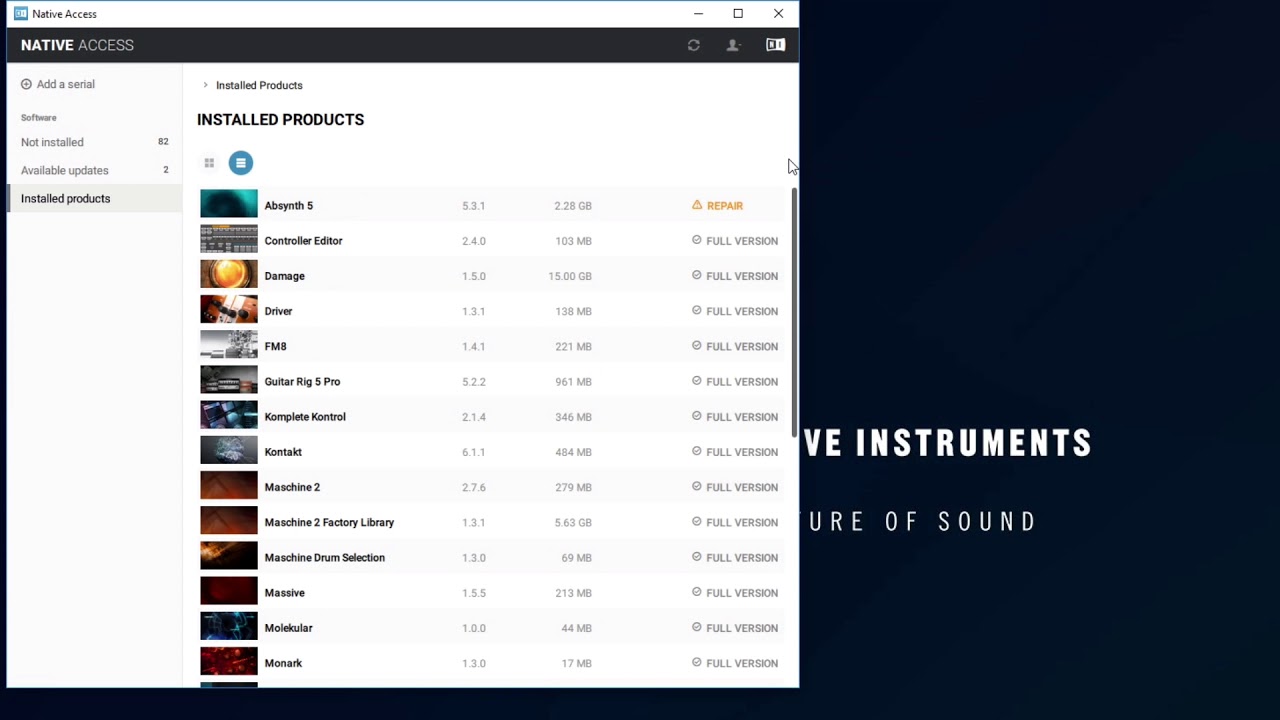Click Komplete Kontrol checkmark icon
Image resolution: width=1280 pixels, height=720 pixels.
697,416
